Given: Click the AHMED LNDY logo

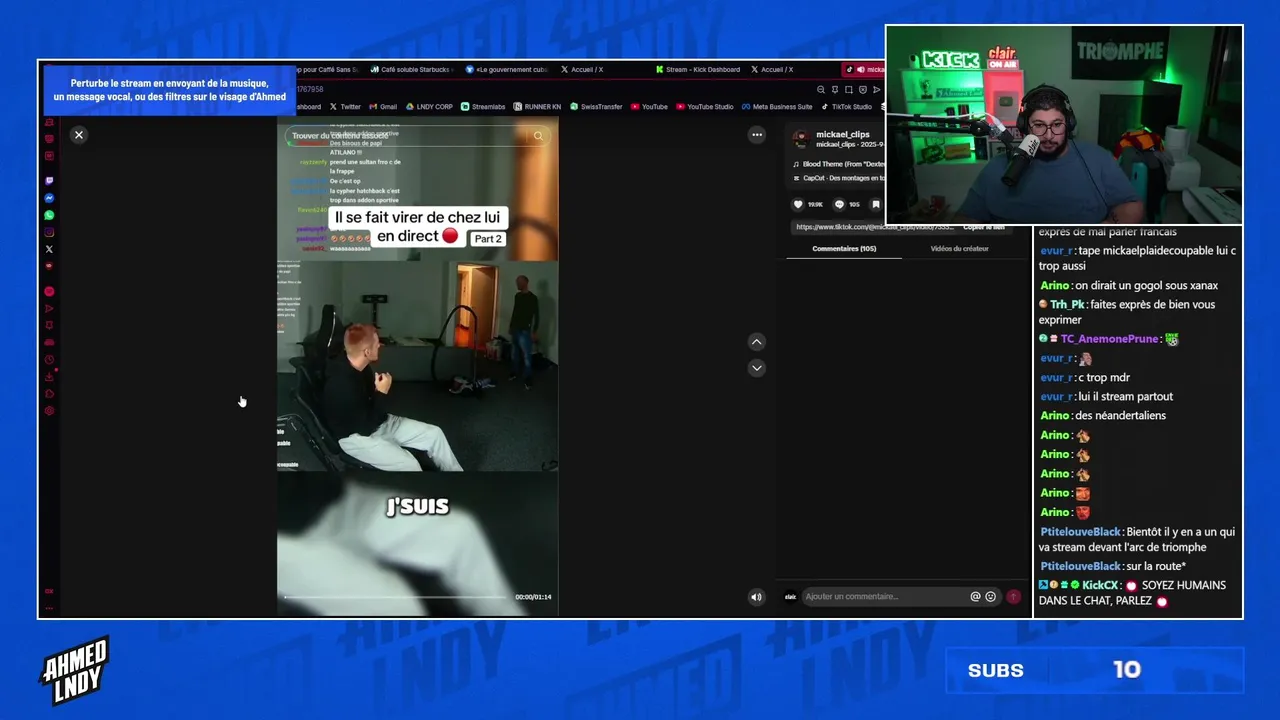Looking at the screenshot, I should pos(75,671).
